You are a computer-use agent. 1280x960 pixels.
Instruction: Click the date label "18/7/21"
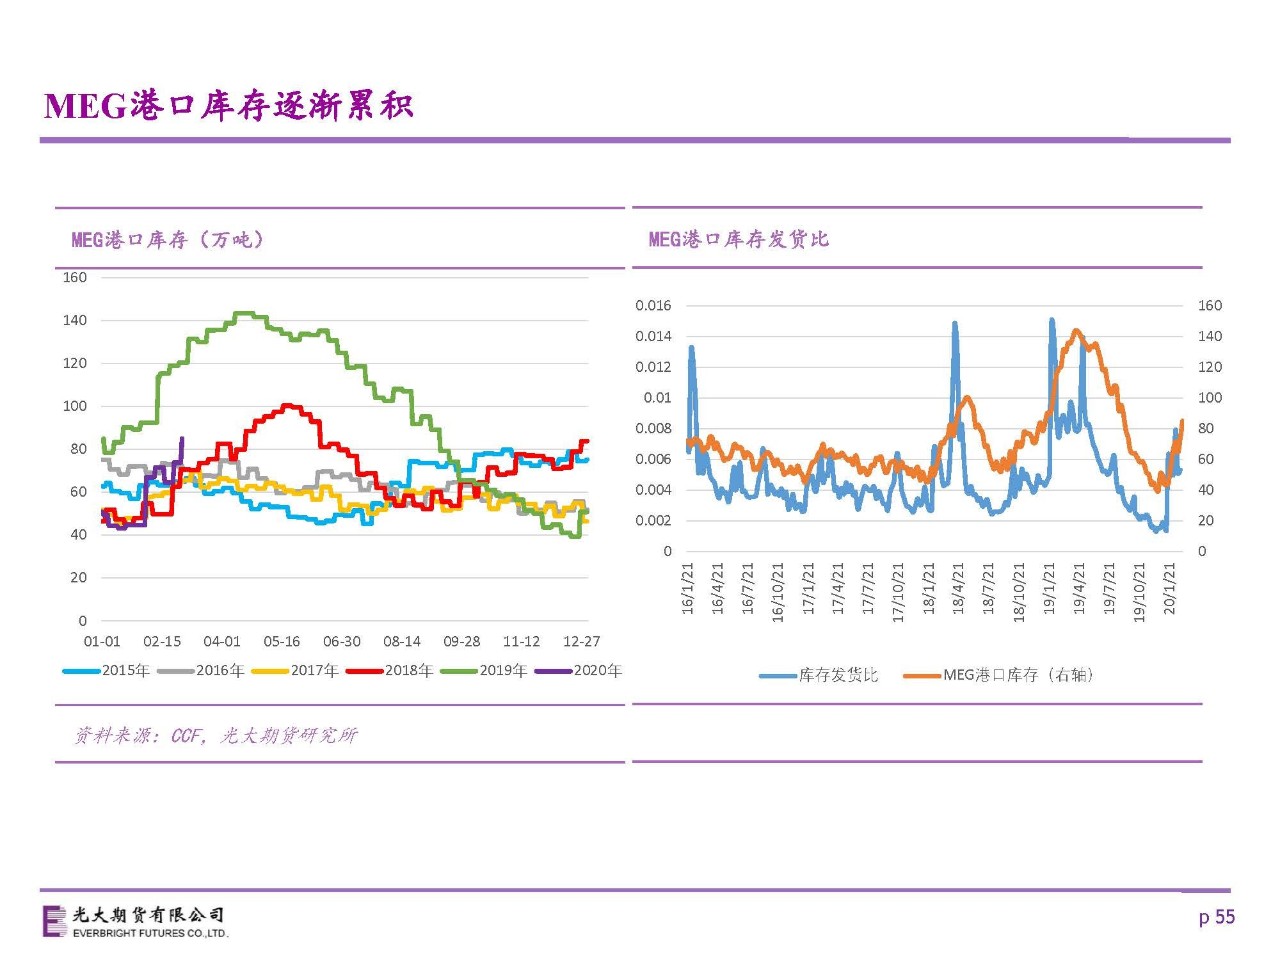pyautogui.click(x=989, y=588)
